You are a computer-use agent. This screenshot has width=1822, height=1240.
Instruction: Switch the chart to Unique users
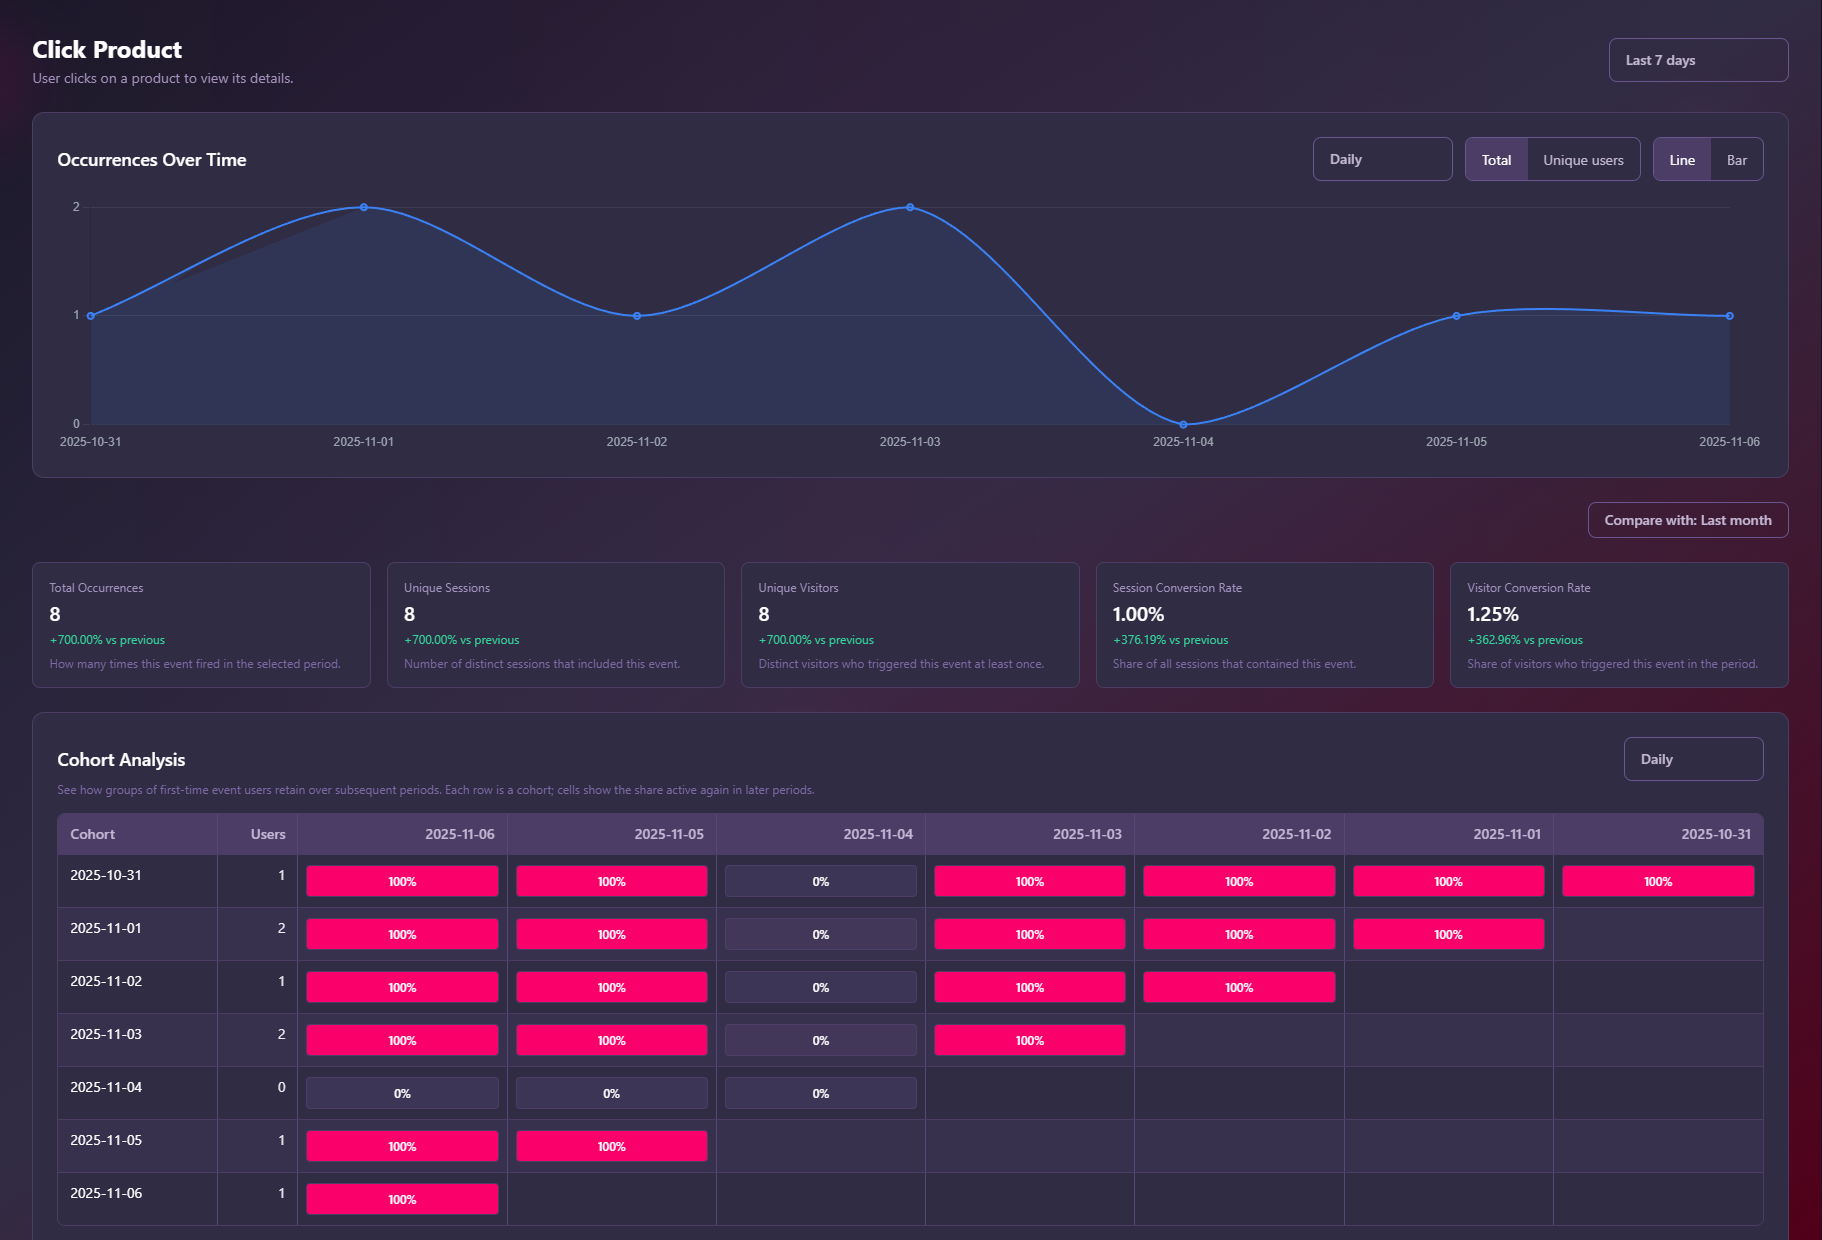(1582, 160)
